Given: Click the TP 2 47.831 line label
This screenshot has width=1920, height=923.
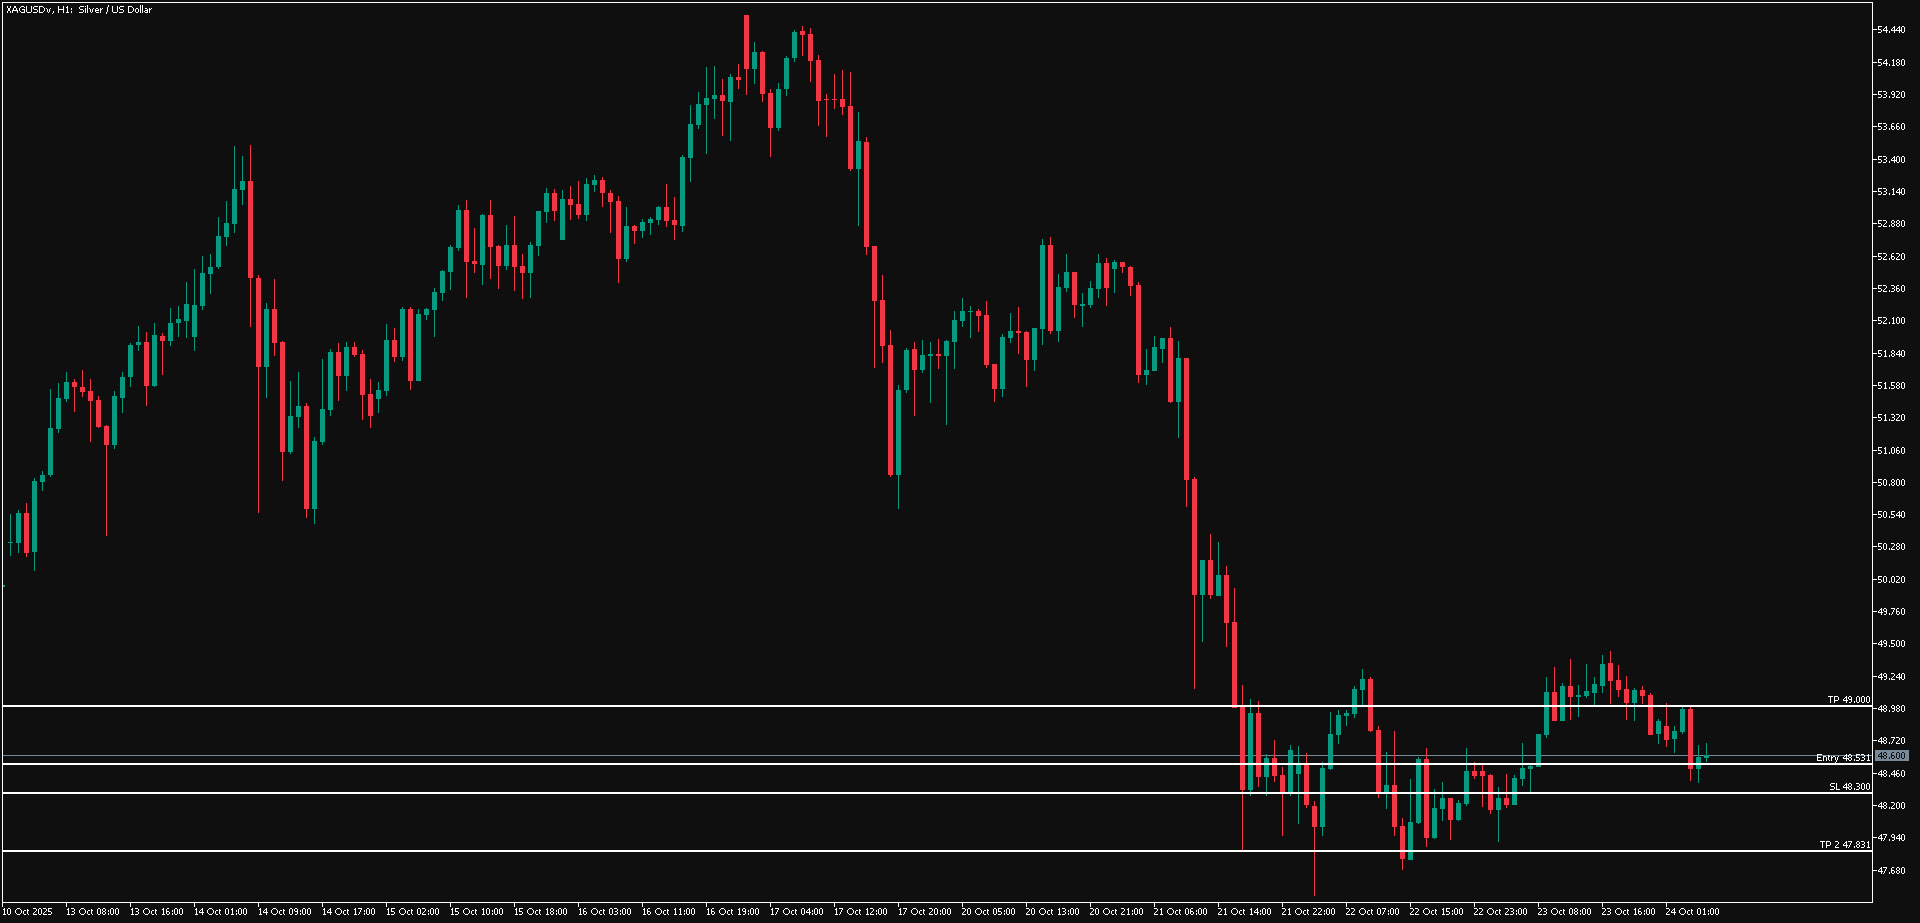Looking at the screenshot, I should pos(1844,845).
